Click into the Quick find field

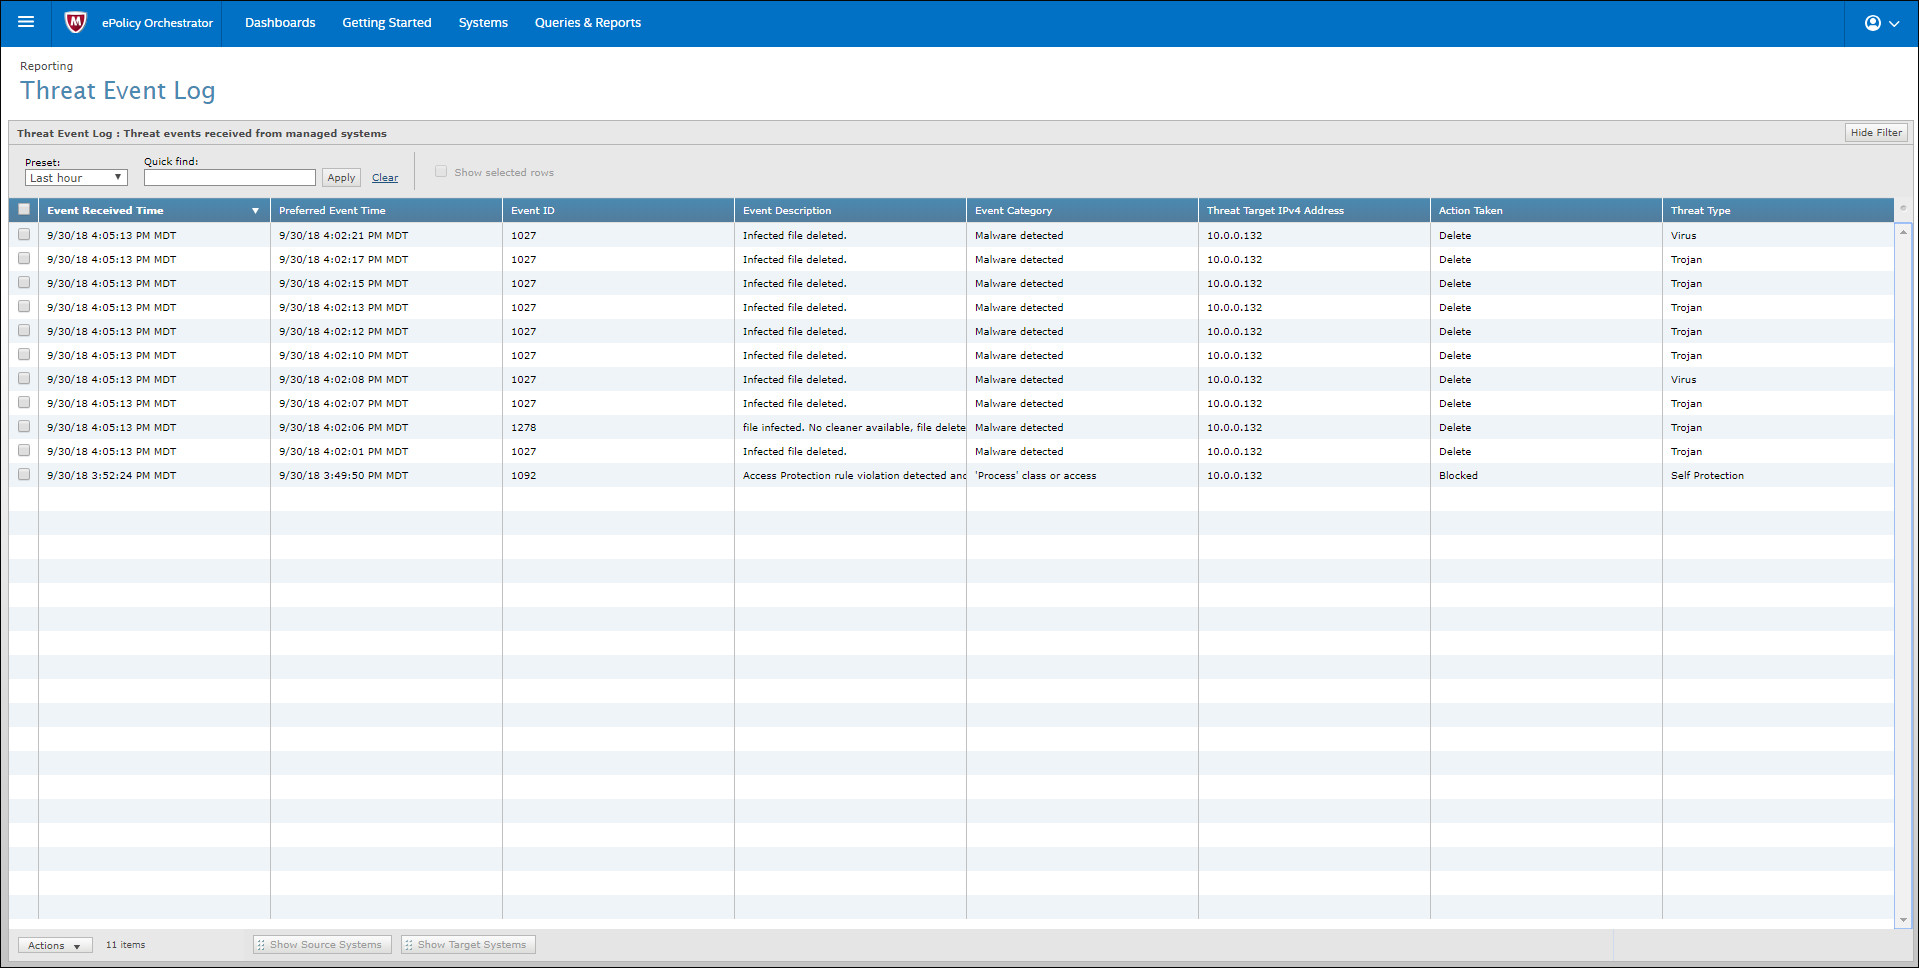pyautogui.click(x=230, y=178)
